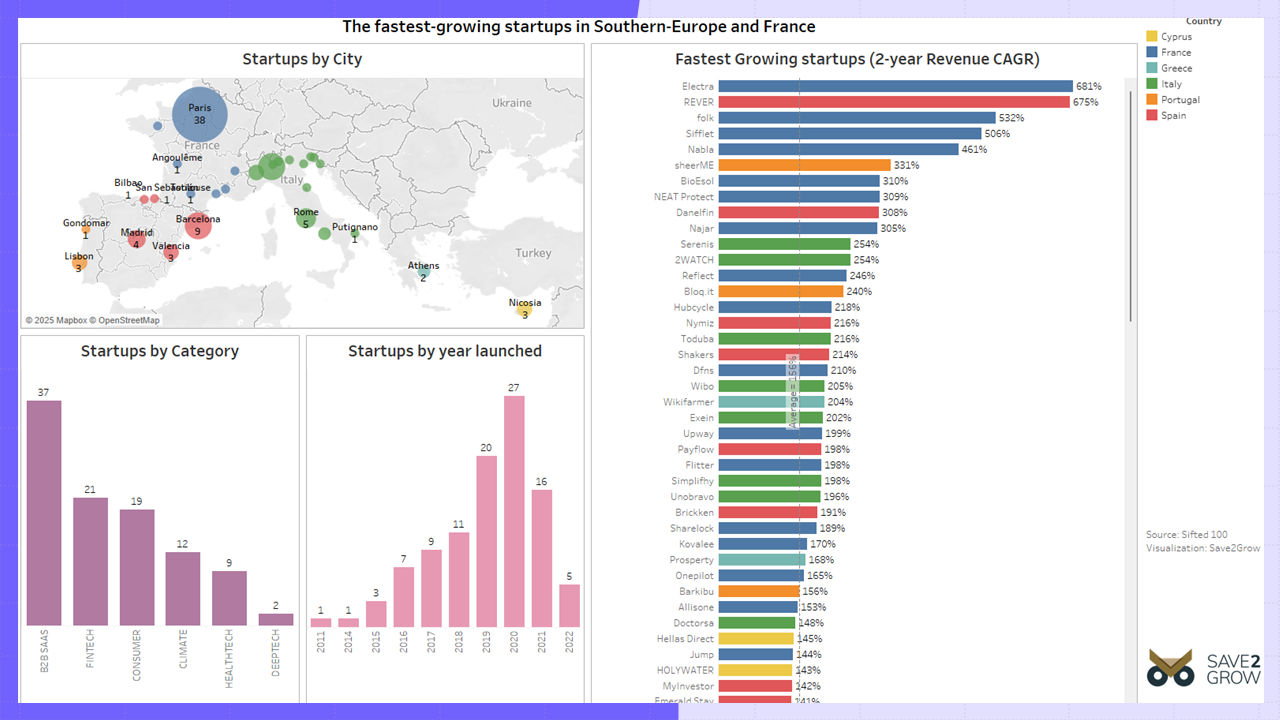The image size is (1280, 720).
Task: Select the 2020 launch year bar
Action: pyautogui.click(x=514, y=511)
